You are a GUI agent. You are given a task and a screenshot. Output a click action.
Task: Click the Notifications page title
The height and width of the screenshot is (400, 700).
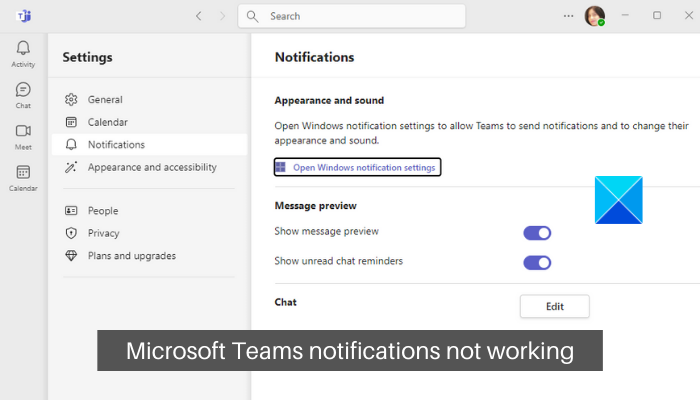coord(314,57)
